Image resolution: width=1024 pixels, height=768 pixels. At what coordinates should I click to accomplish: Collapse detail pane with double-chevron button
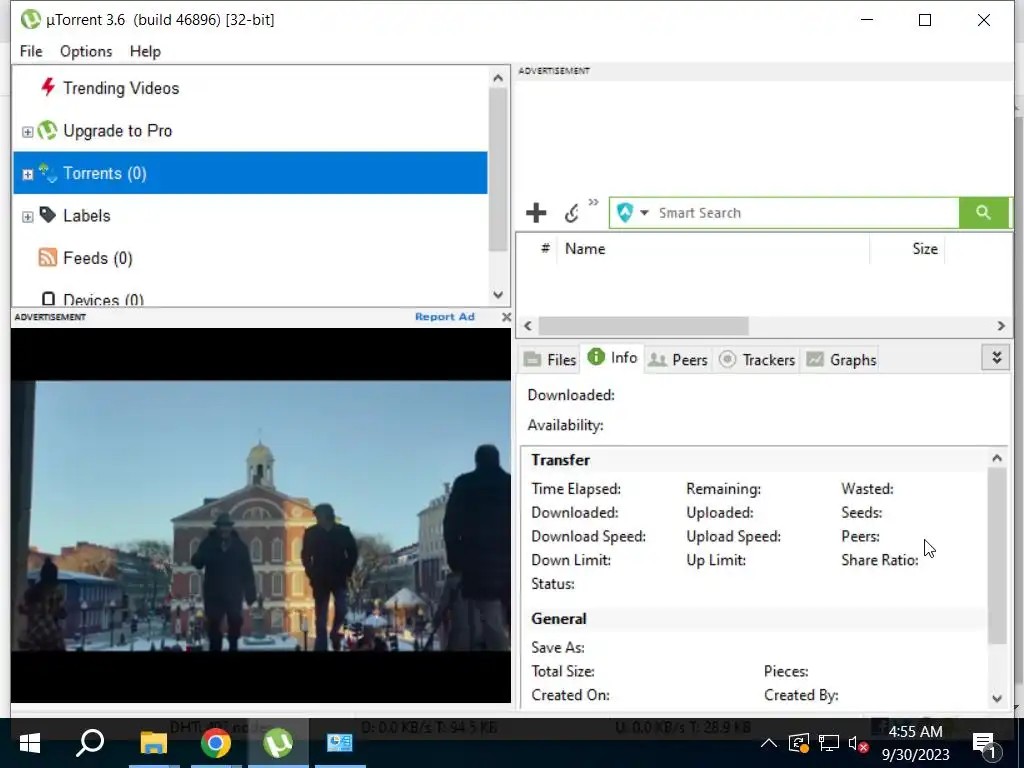[x=996, y=357]
